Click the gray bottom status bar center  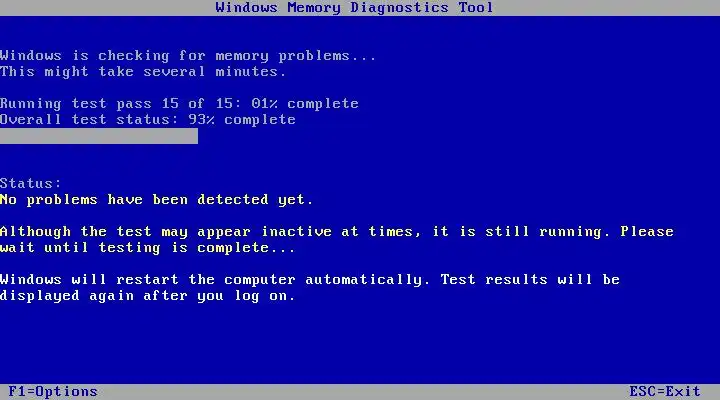[360, 392]
